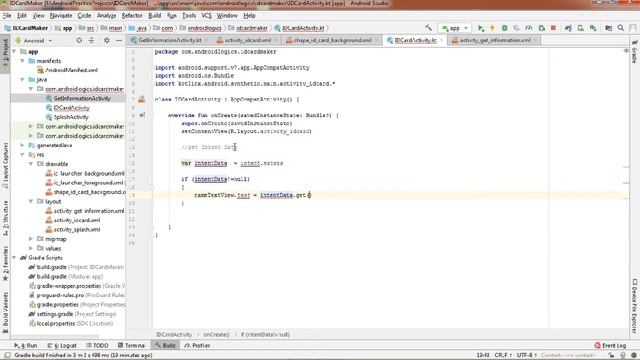Select SplashActivity in project tree

(67, 117)
